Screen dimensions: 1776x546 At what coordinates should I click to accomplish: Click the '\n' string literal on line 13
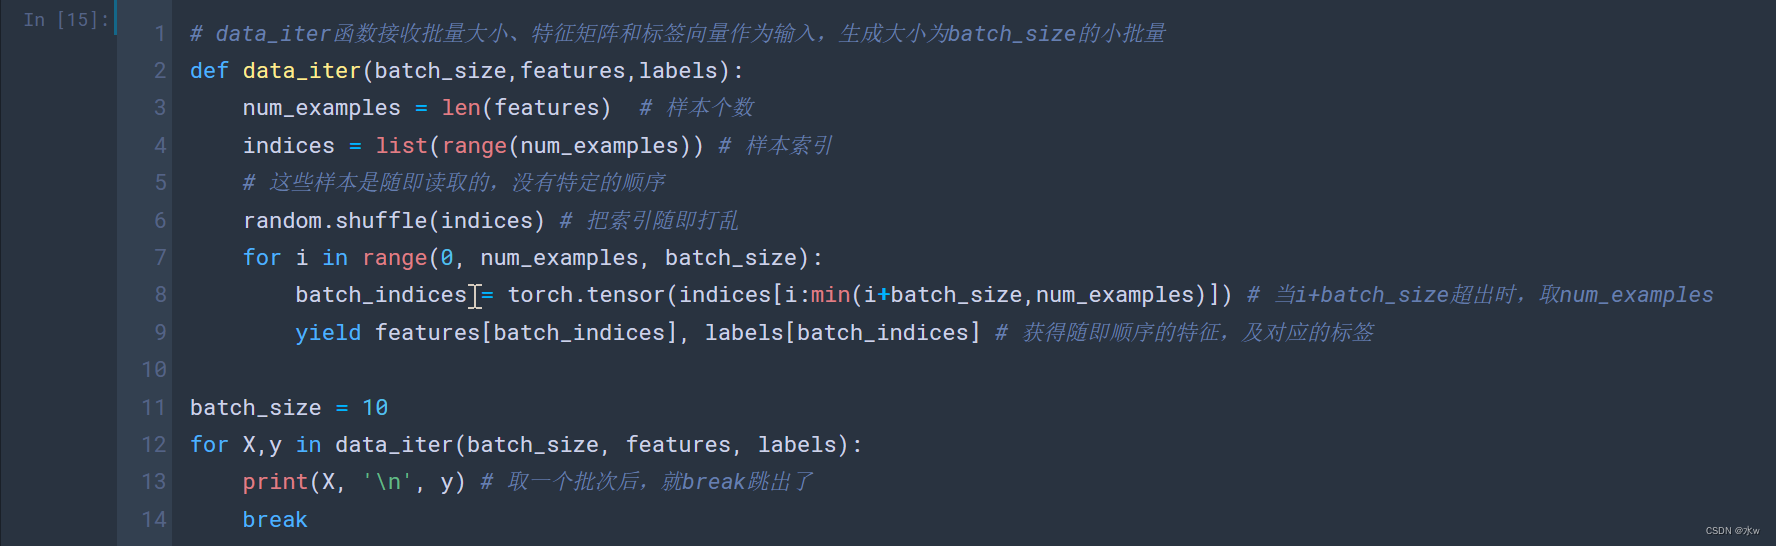pyautogui.click(x=387, y=482)
